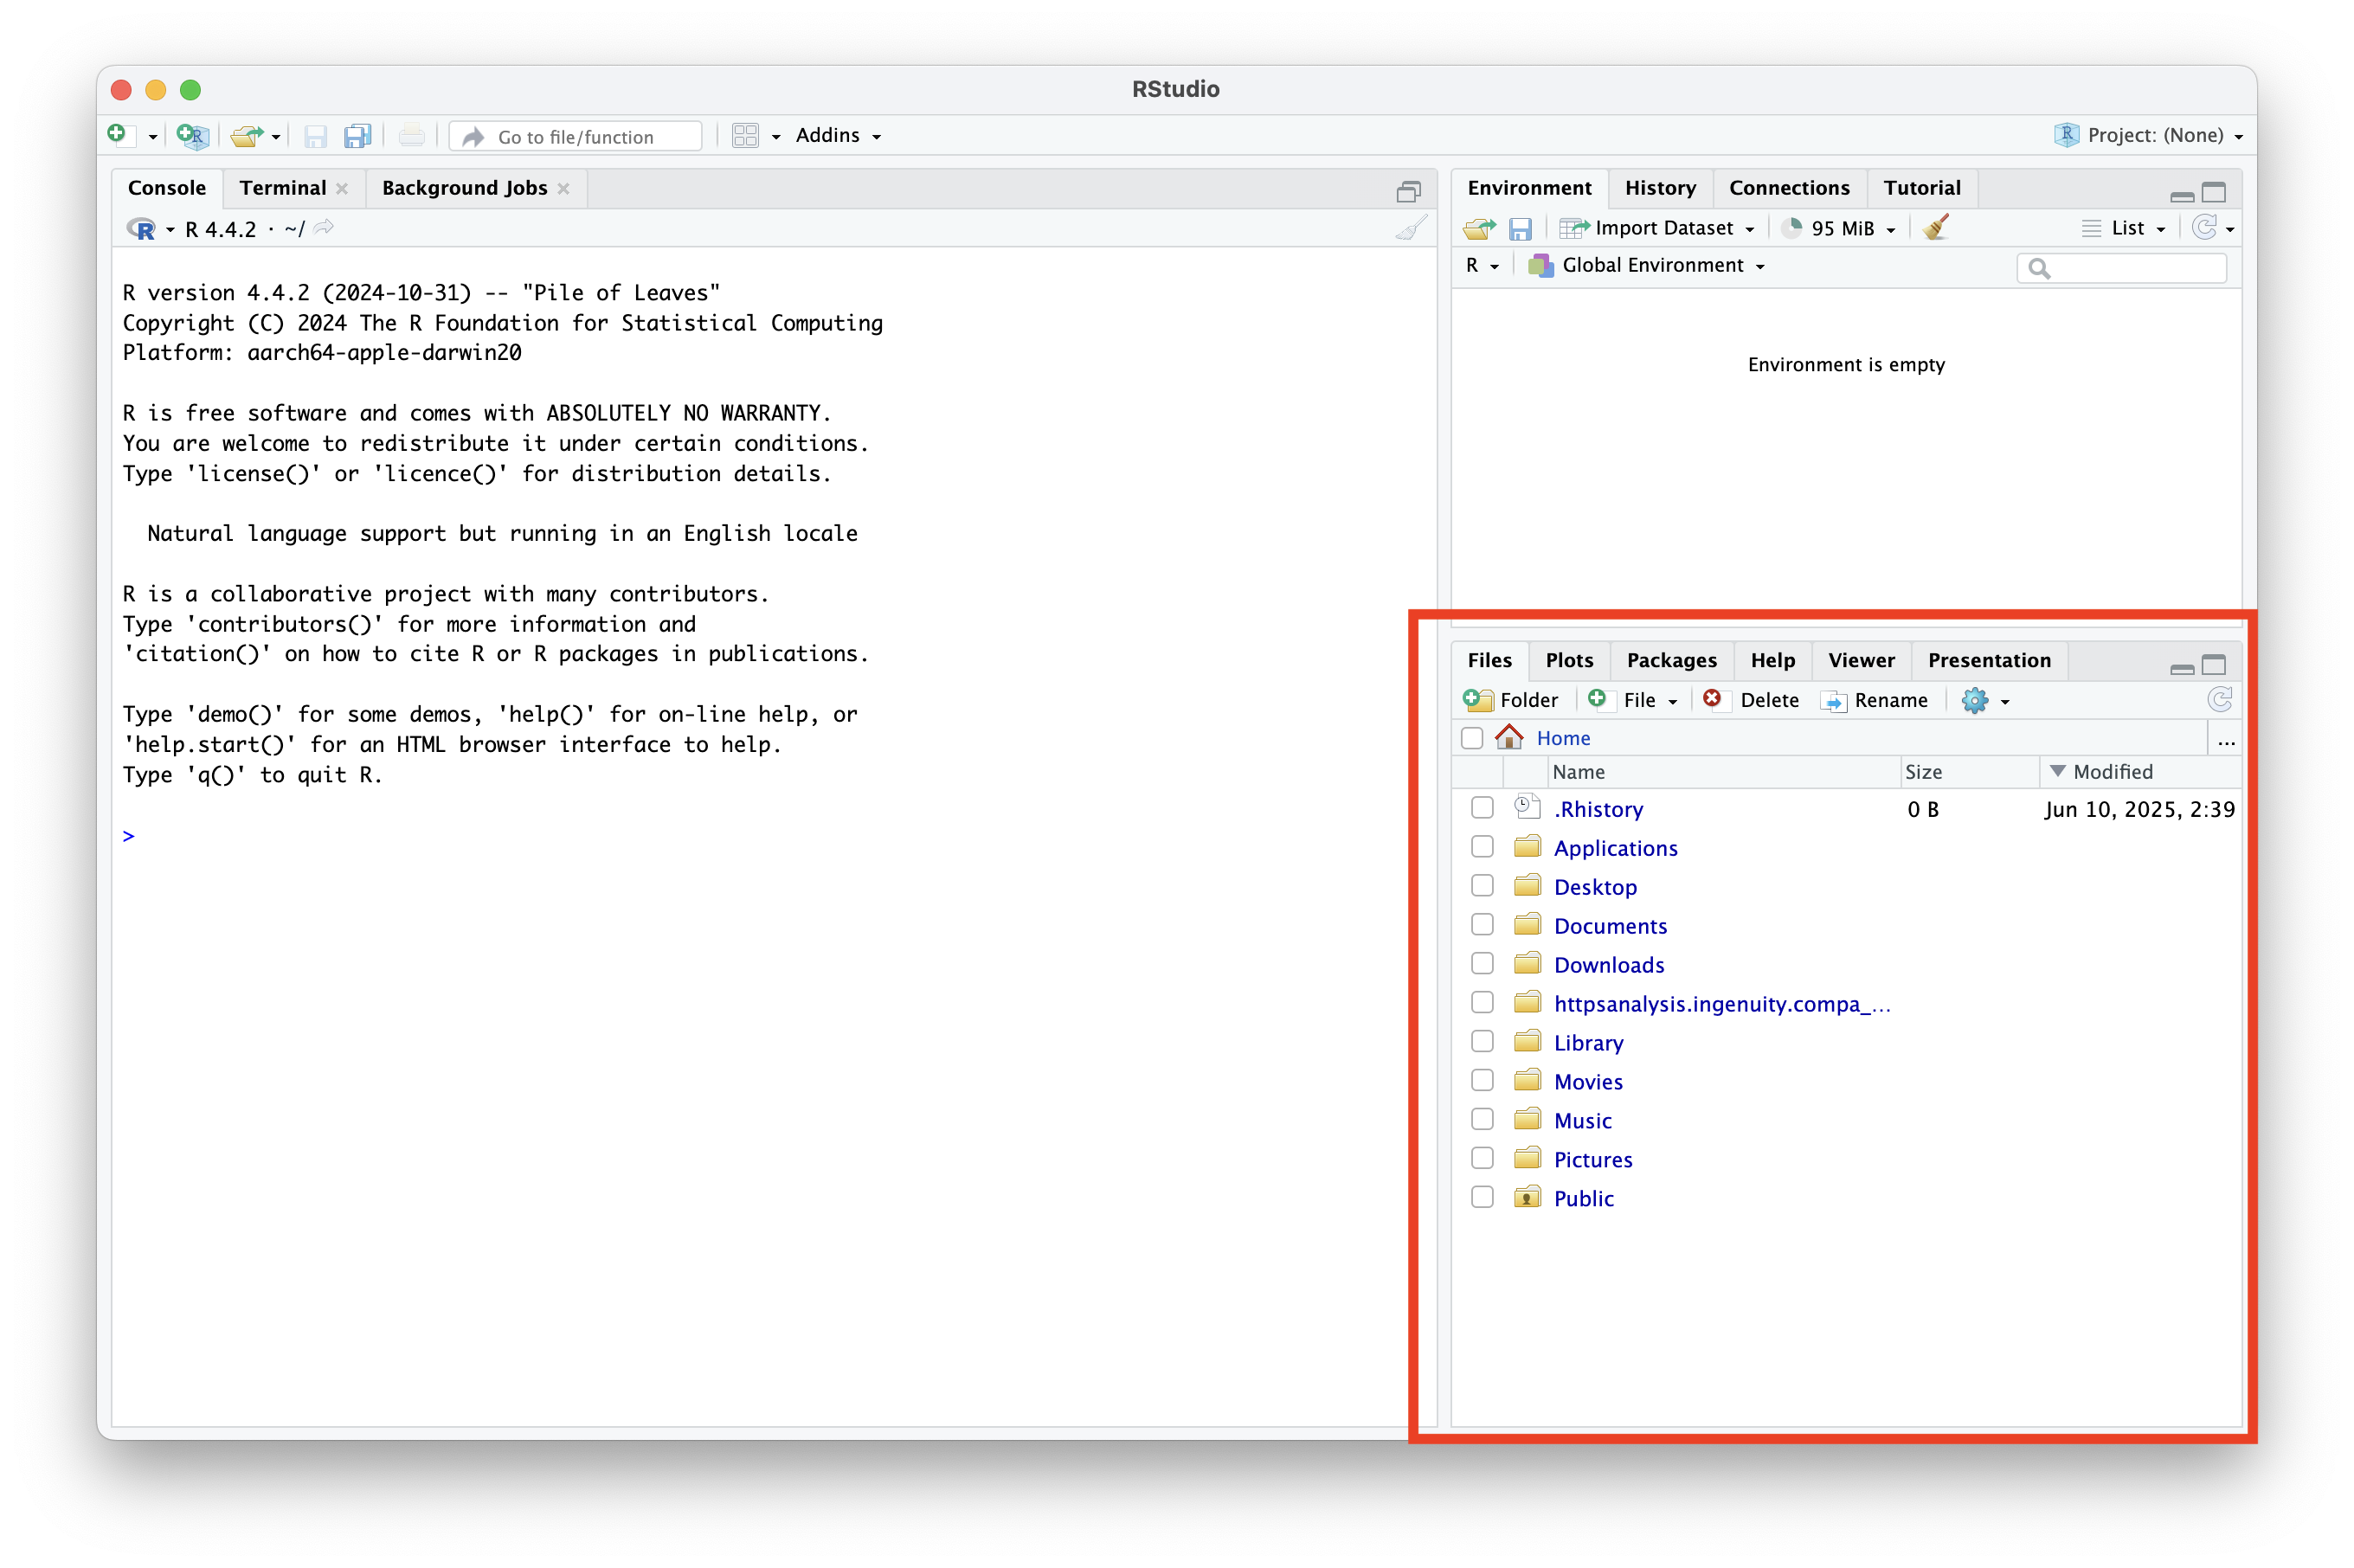Clear environment objects with broom icon
Viewport: 2354px width, 1568px height.
point(1936,228)
